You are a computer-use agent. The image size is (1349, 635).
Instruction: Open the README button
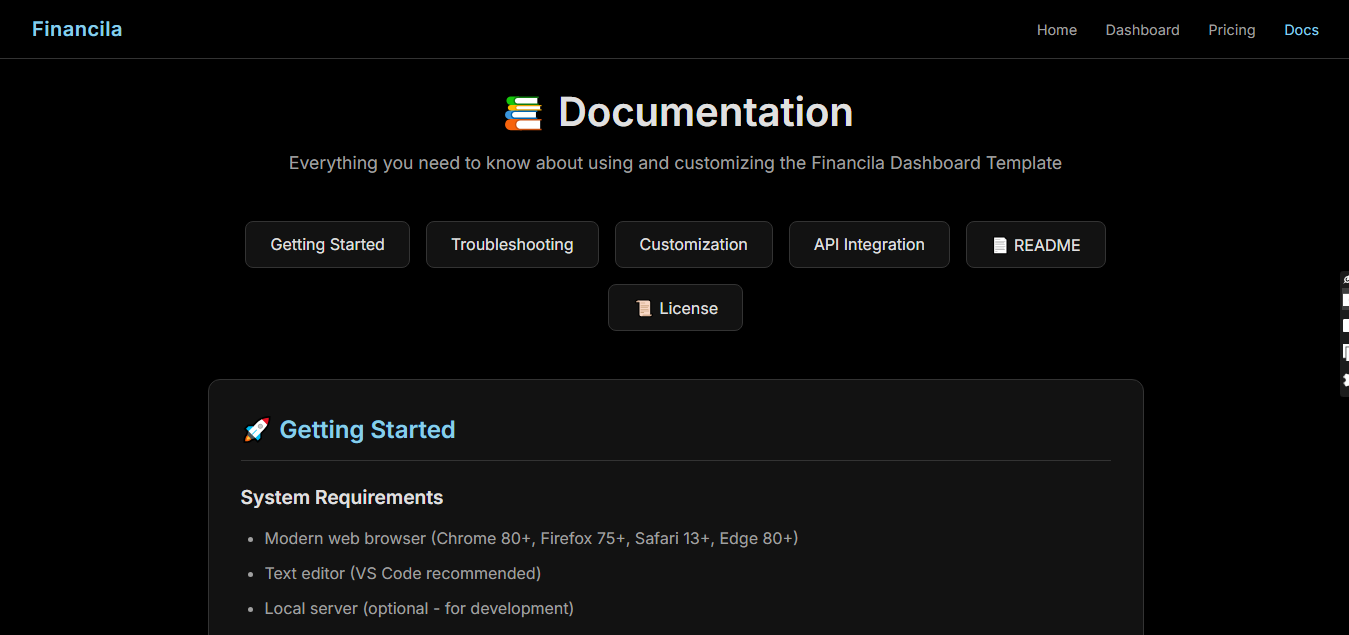click(x=1035, y=244)
